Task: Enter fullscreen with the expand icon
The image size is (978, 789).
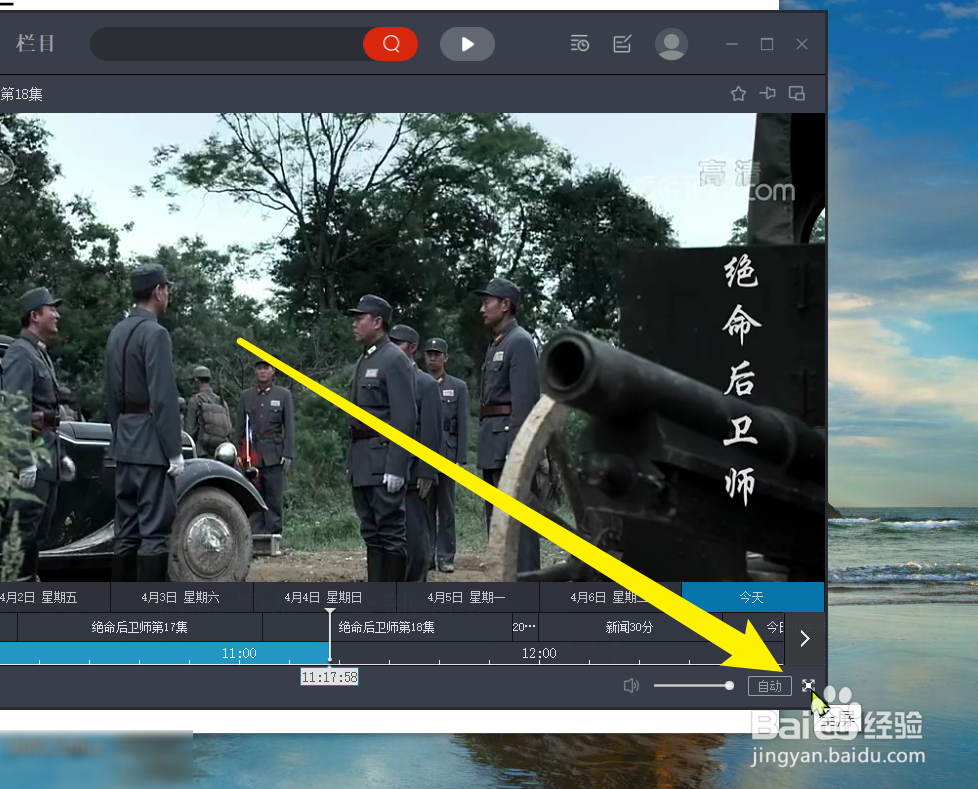Action: 808,685
